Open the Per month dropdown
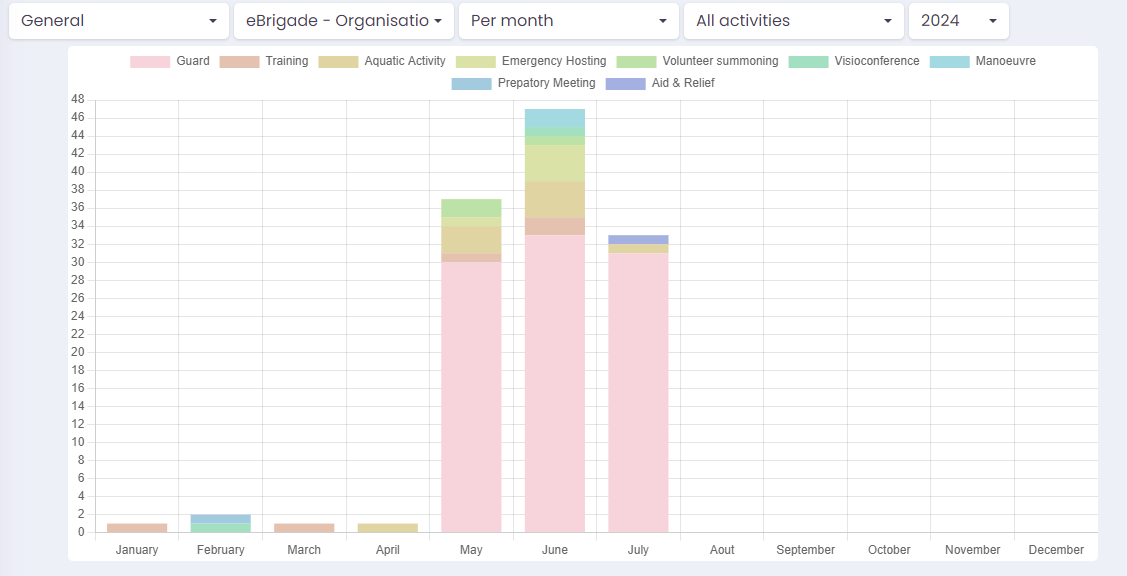 pyautogui.click(x=569, y=21)
